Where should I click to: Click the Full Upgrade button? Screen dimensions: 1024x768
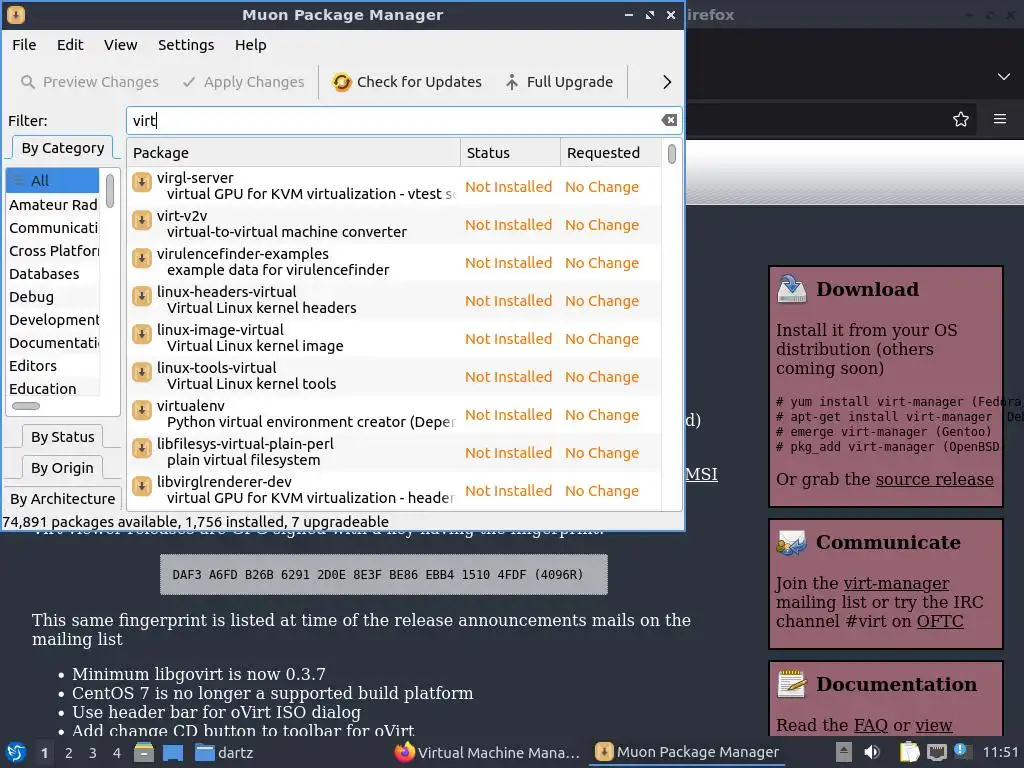pos(560,82)
